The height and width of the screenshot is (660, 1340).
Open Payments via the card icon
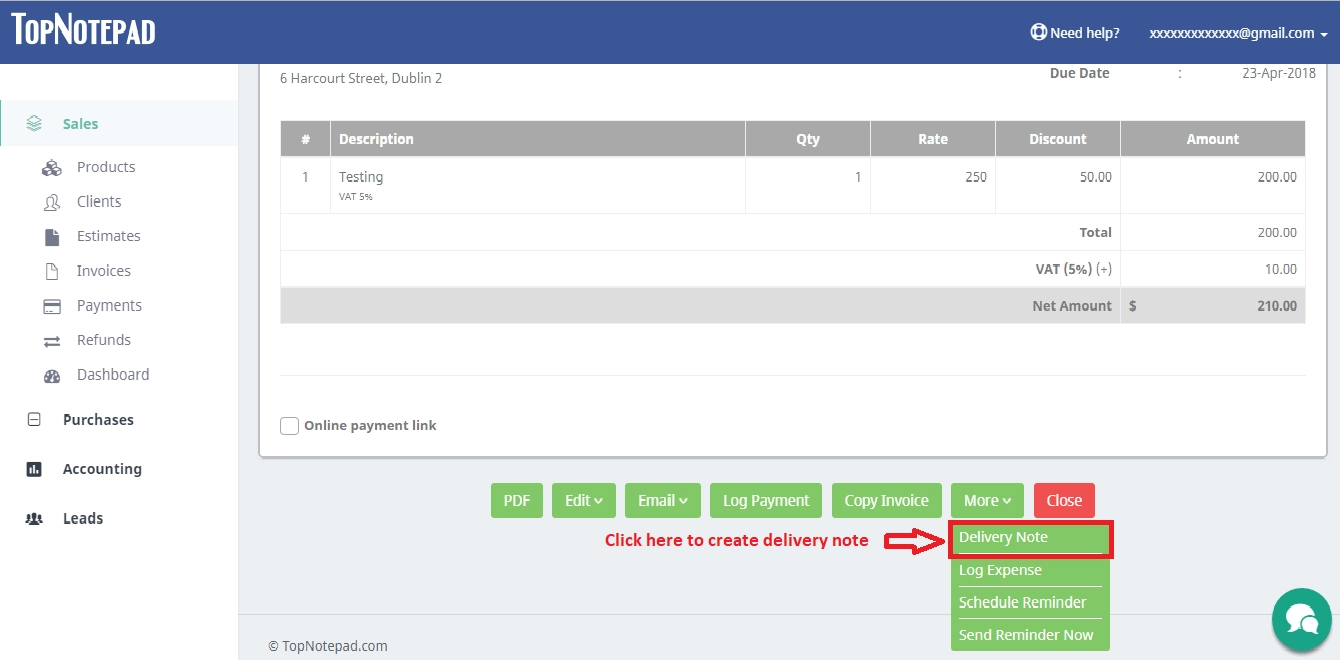pos(52,305)
